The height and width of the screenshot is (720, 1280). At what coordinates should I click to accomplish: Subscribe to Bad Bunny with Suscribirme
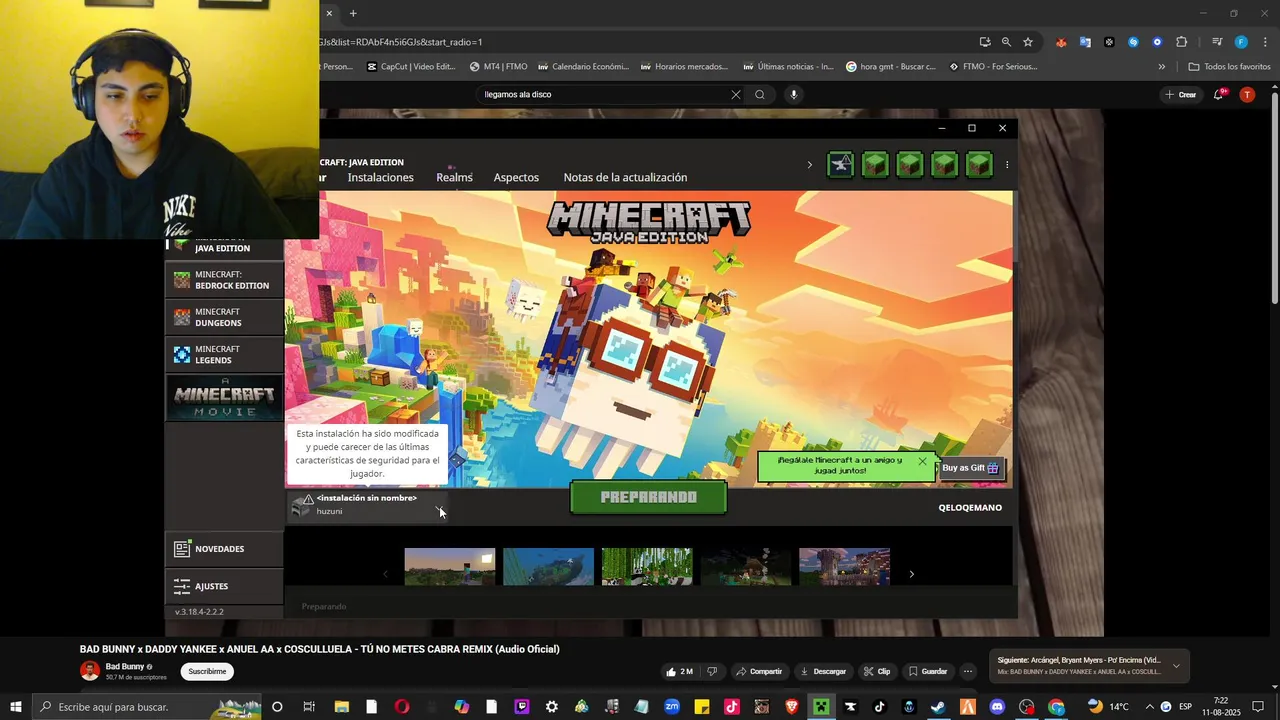pyautogui.click(x=207, y=671)
